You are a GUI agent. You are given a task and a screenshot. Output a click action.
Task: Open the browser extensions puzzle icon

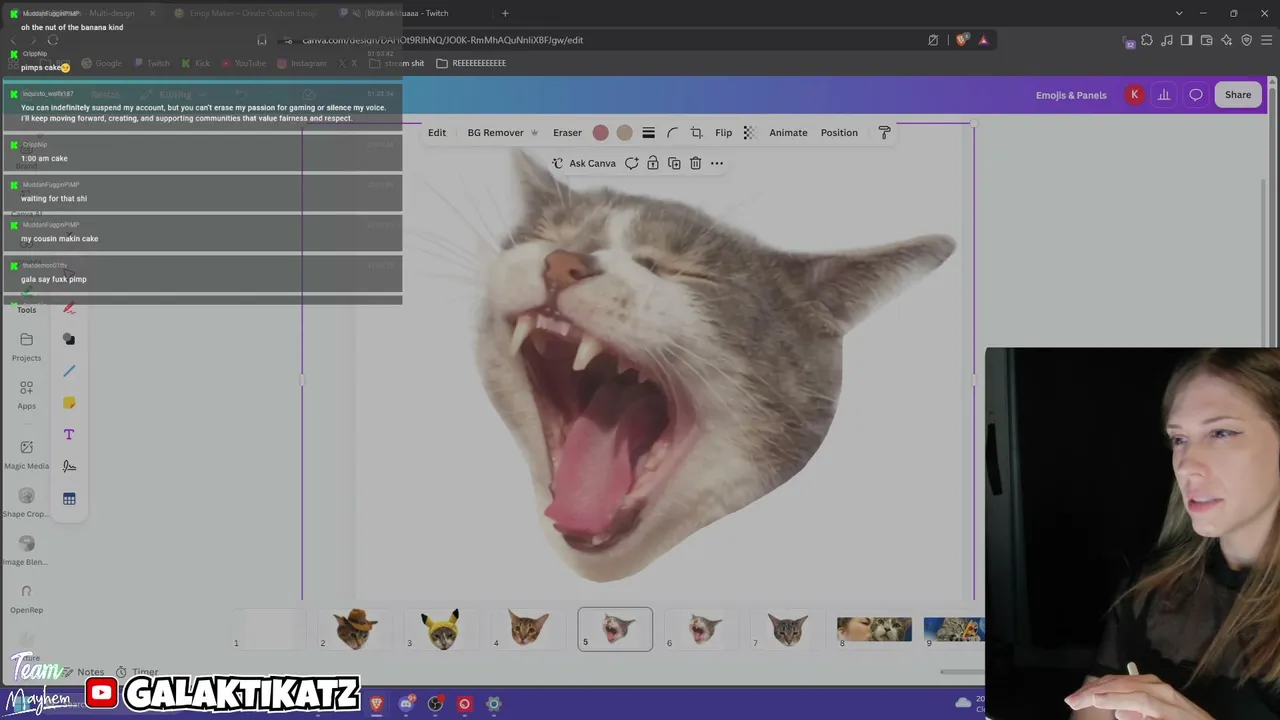pyautogui.click(x=1147, y=40)
